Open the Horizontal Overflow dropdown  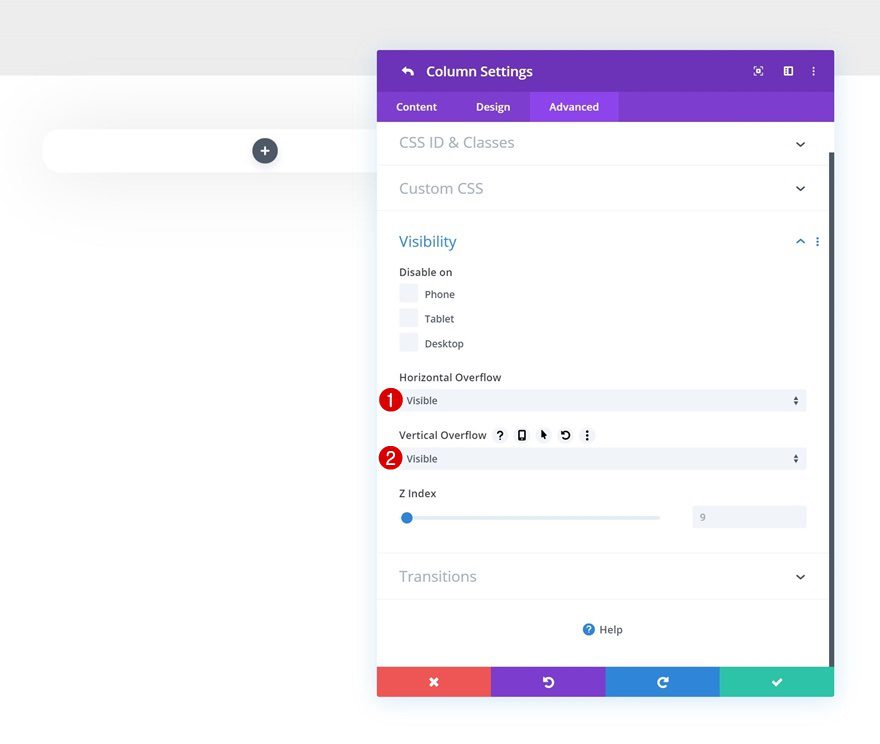pos(600,400)
